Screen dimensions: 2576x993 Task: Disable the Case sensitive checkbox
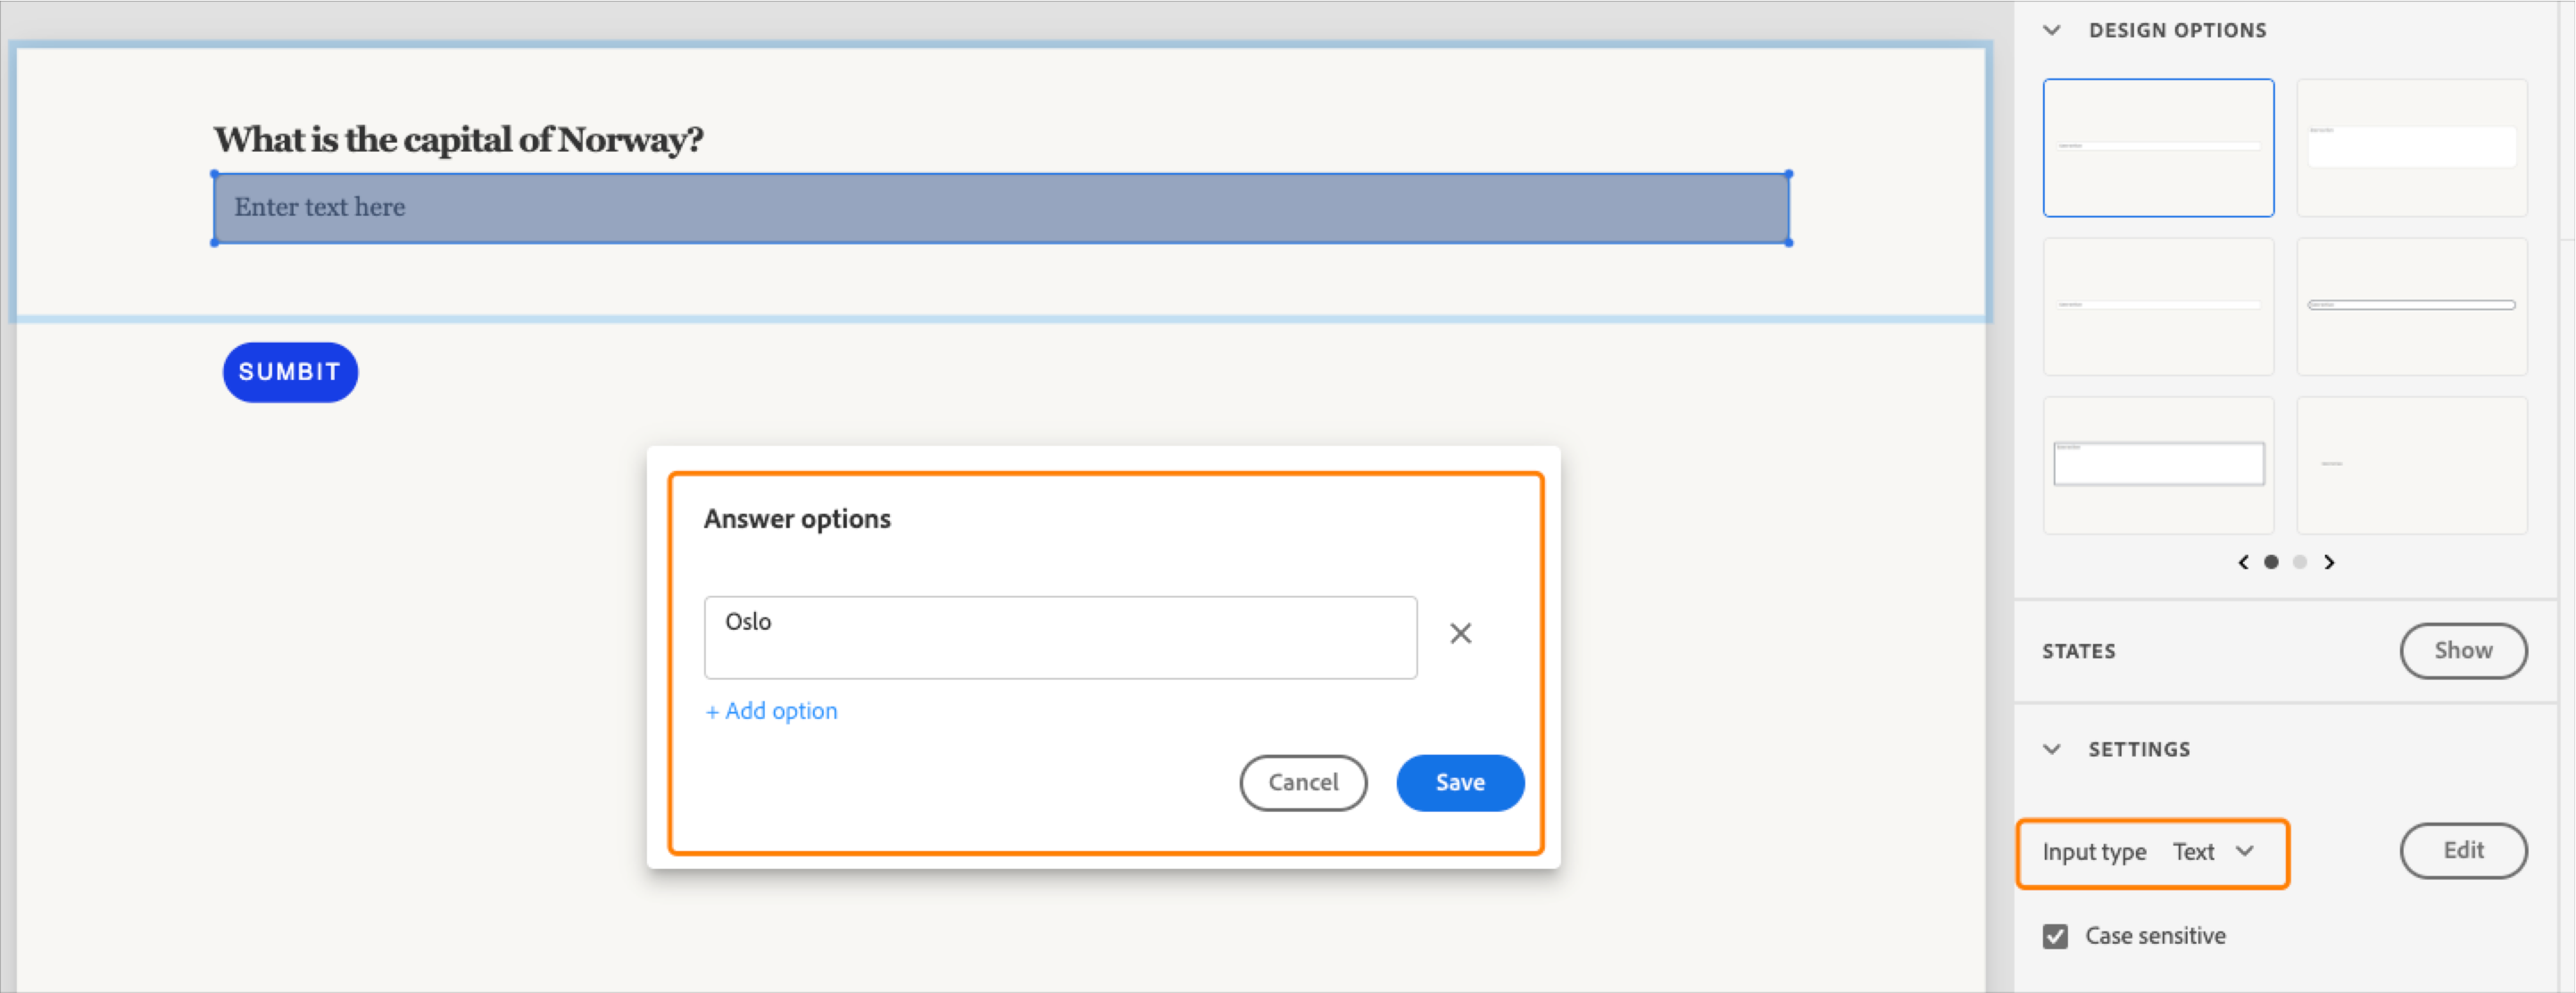tap(2055, 936)
